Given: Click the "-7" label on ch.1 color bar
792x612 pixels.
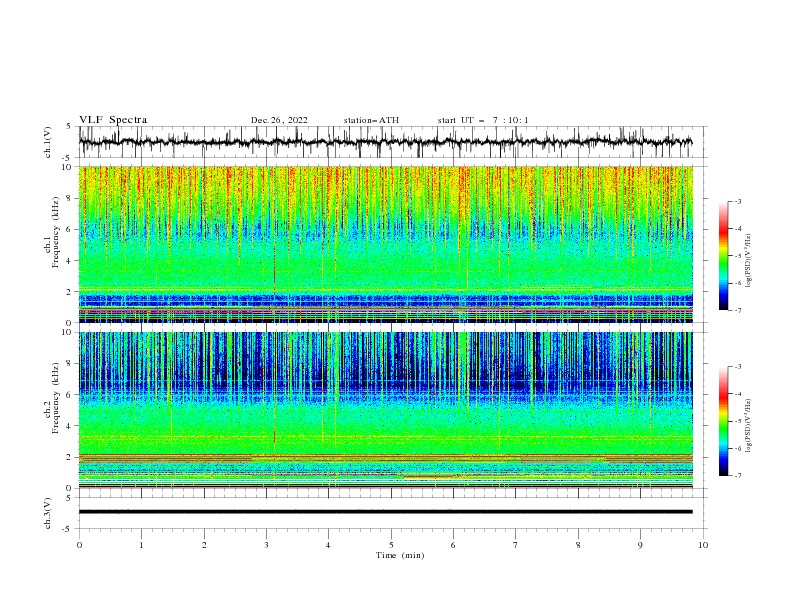Looking at the screenshot, I should tap(738, 310).
